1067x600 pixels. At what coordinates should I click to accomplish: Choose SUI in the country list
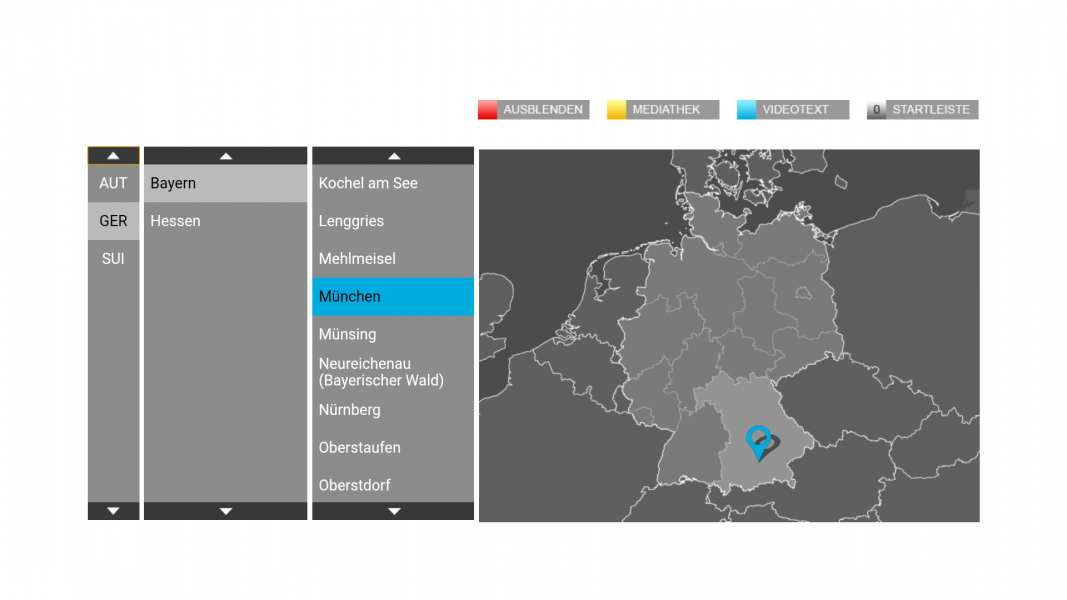pyautogui.click(x=113, y=258)
